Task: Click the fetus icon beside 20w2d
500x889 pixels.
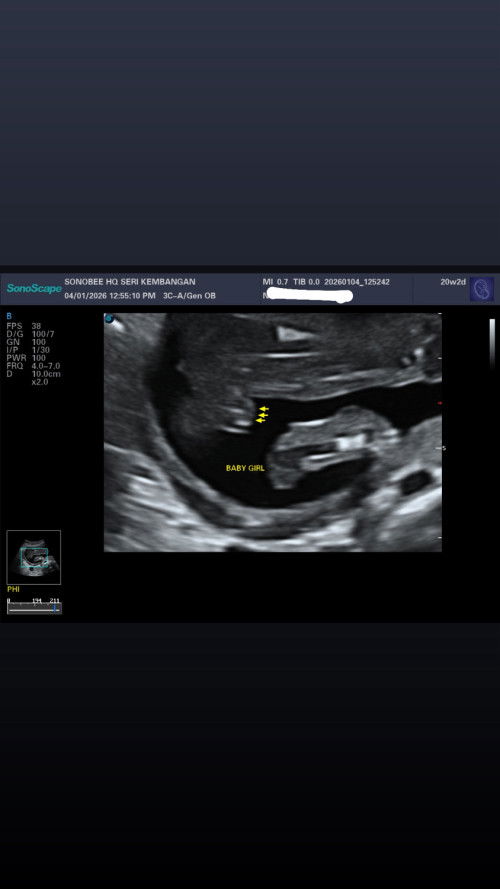Action: 481,289
